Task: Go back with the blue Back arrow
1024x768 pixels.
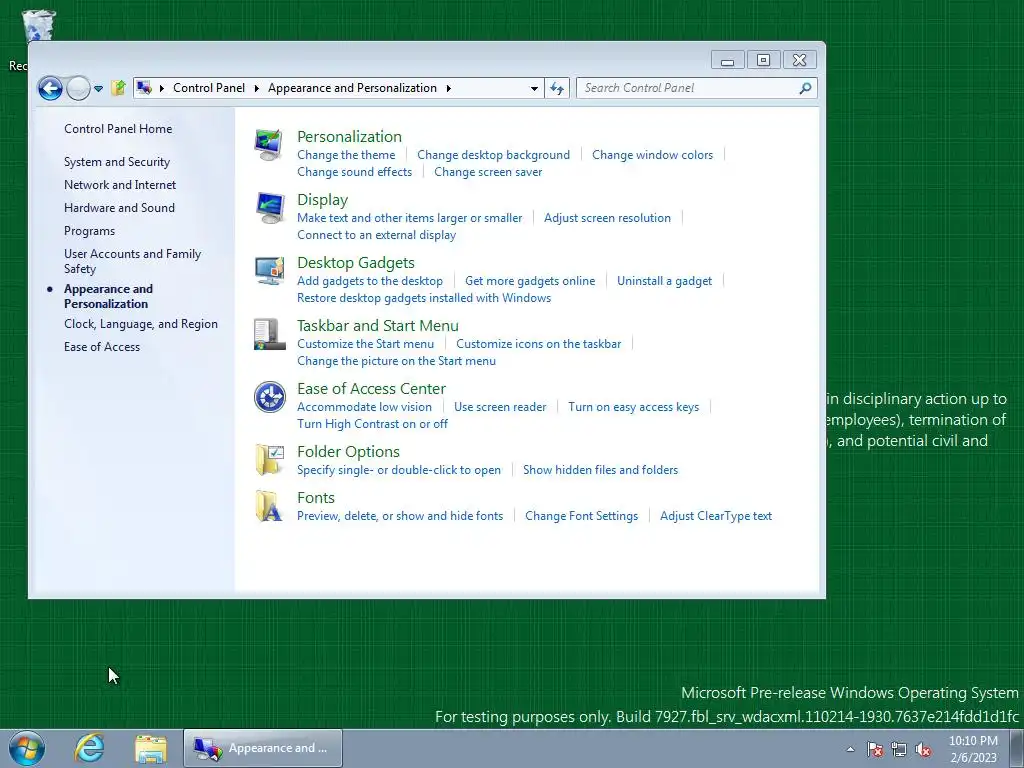Action: pos(50,88)
